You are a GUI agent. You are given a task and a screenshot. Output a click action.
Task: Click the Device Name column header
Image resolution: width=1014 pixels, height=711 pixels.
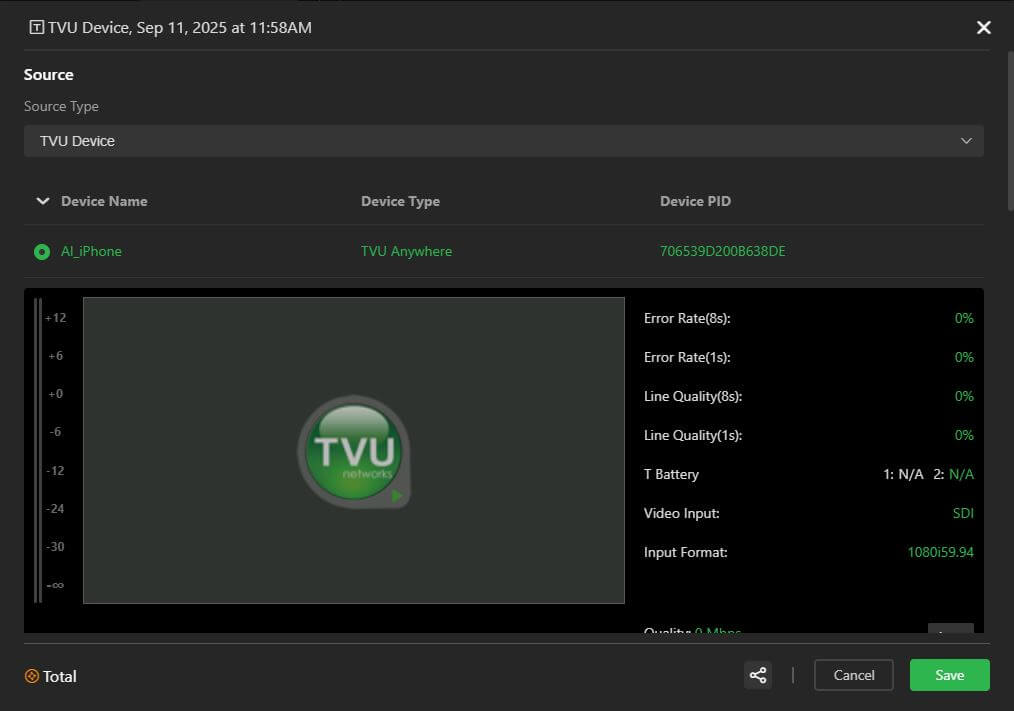pyautogui.click(x=104, y=201)
